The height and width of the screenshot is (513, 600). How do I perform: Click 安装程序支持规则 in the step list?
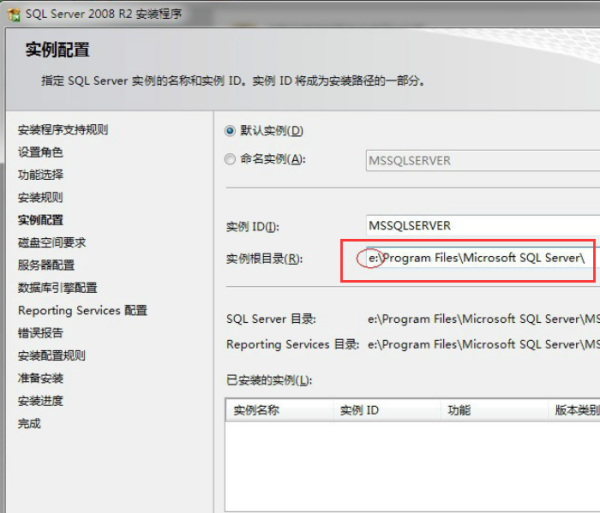[x=63, y=130]
